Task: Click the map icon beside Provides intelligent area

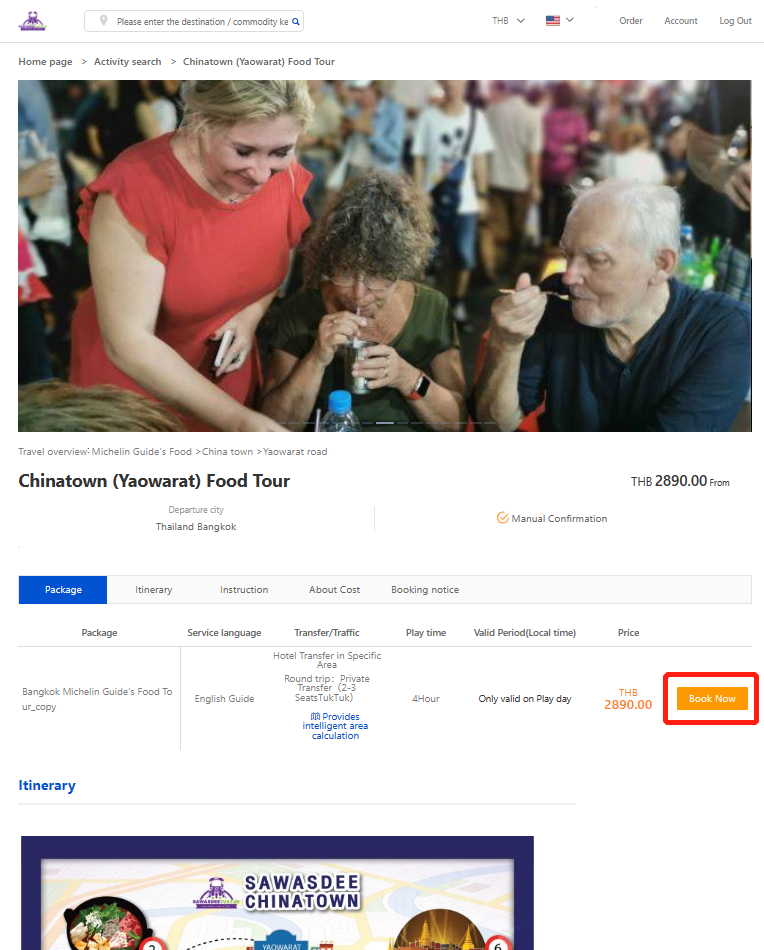Action: tap(315, 717)
